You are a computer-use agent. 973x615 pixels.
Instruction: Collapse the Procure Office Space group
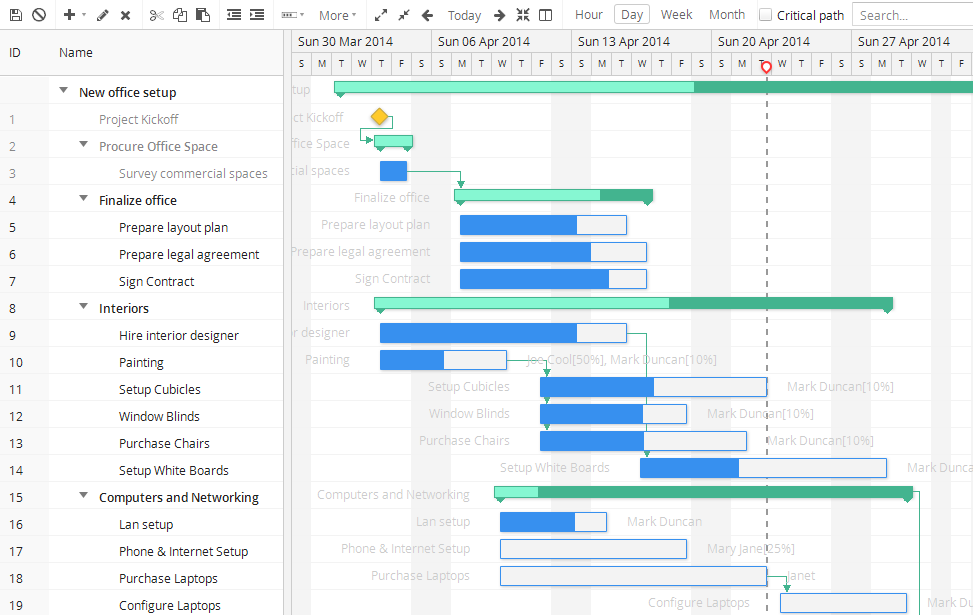point(84,145)
